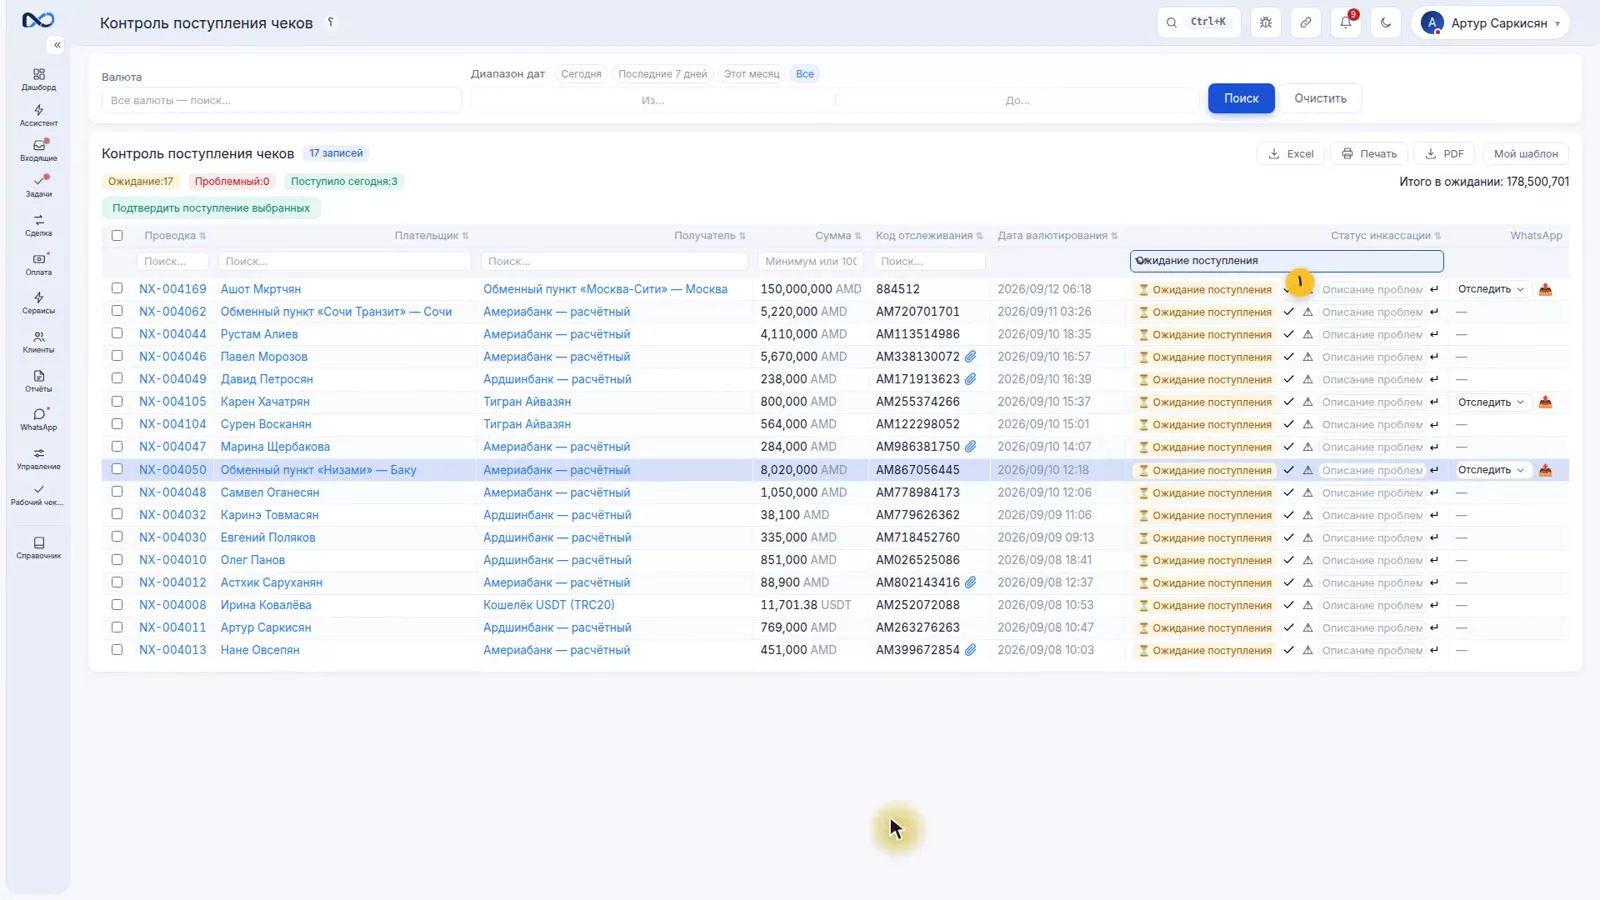1600x900 pixels.
Task: Select the Сегодня date range
Action: (581, 74)
